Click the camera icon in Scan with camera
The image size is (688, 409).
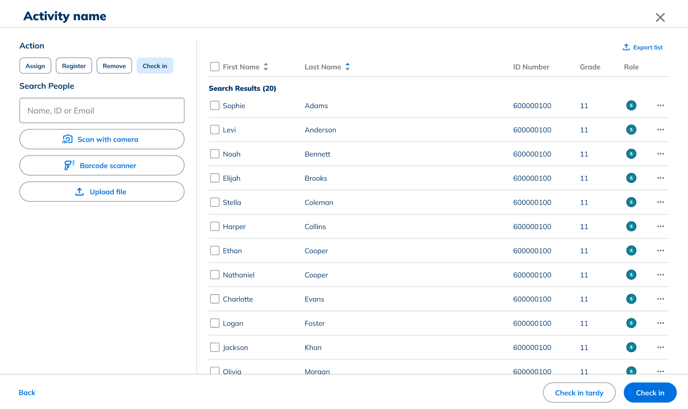click(x=68, y=139)
